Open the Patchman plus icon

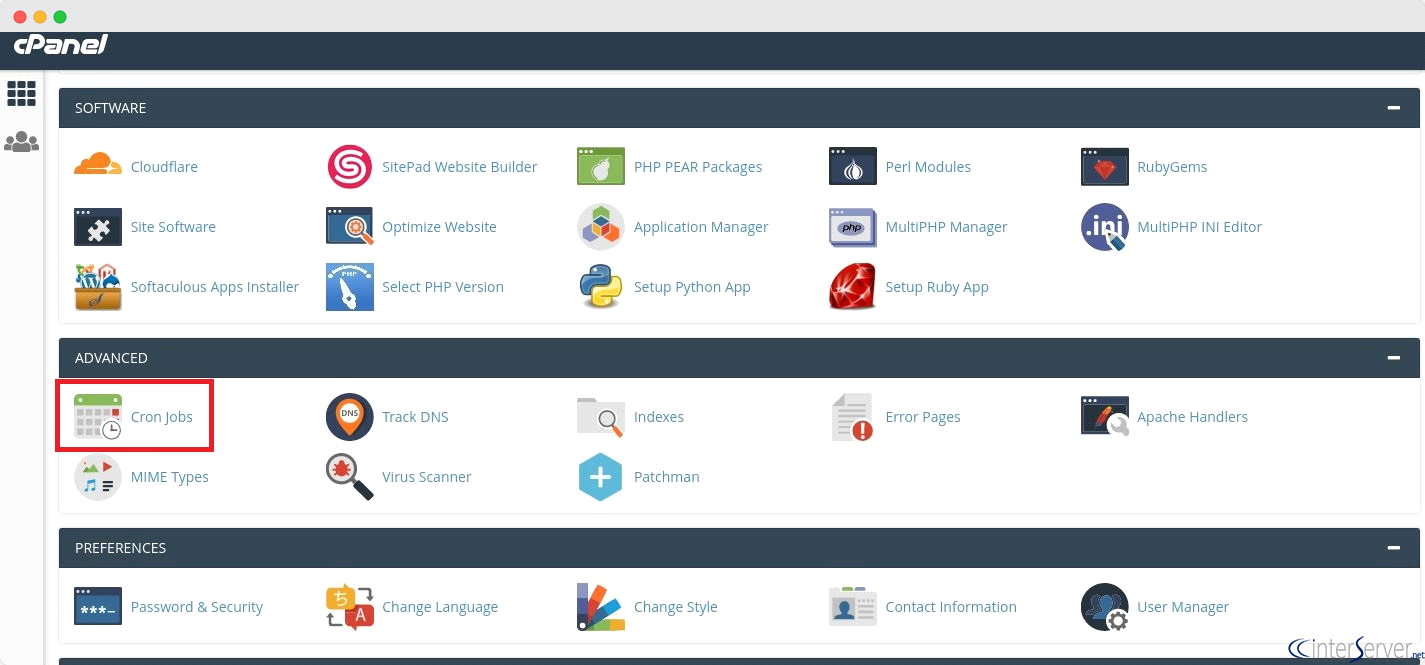tap(601, 477)
